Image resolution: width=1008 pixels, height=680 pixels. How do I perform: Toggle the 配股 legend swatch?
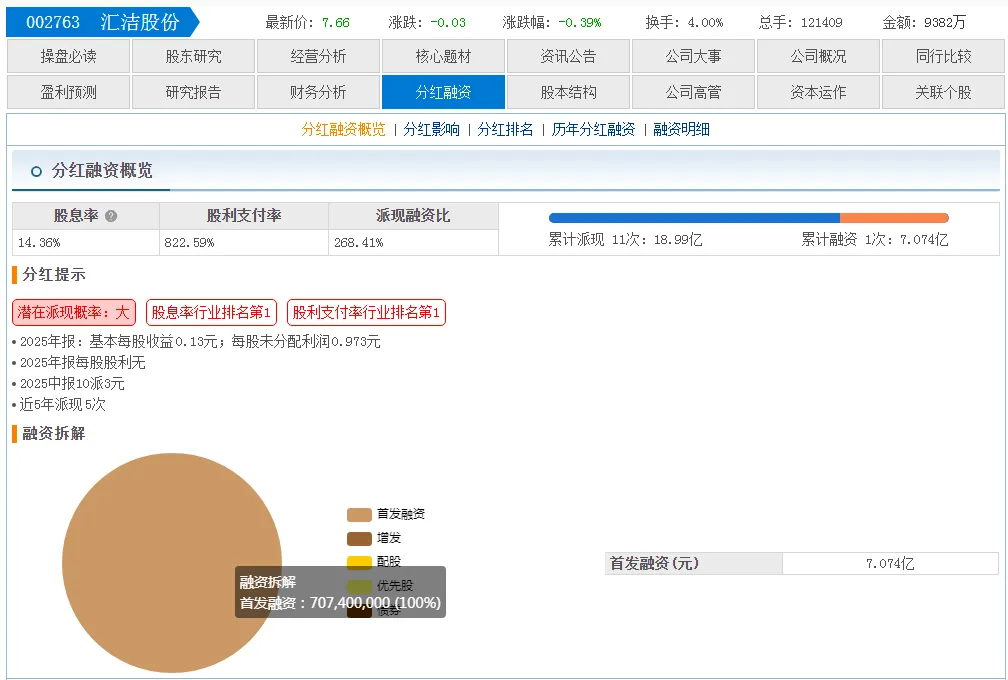pyautogui.click(x=359, y=562)
